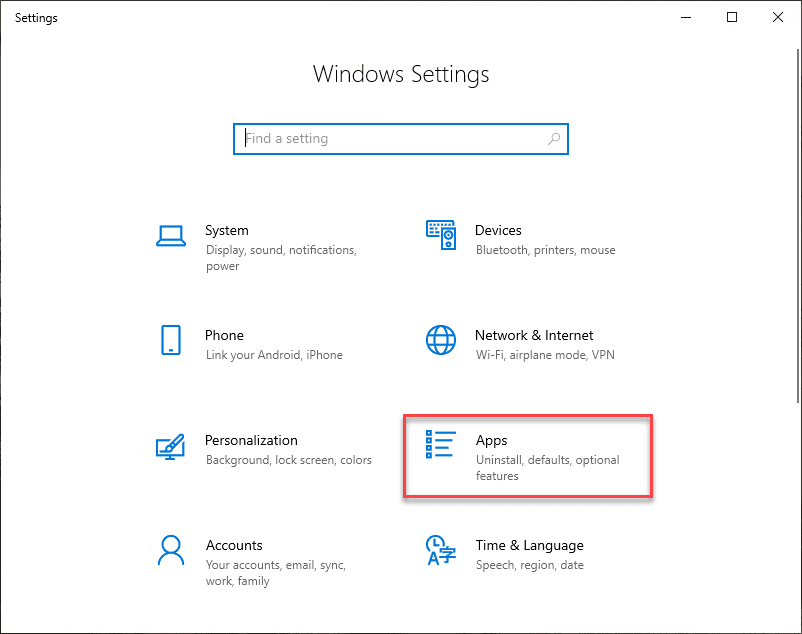Click the Time & Language icon

(x=440, y=550)
